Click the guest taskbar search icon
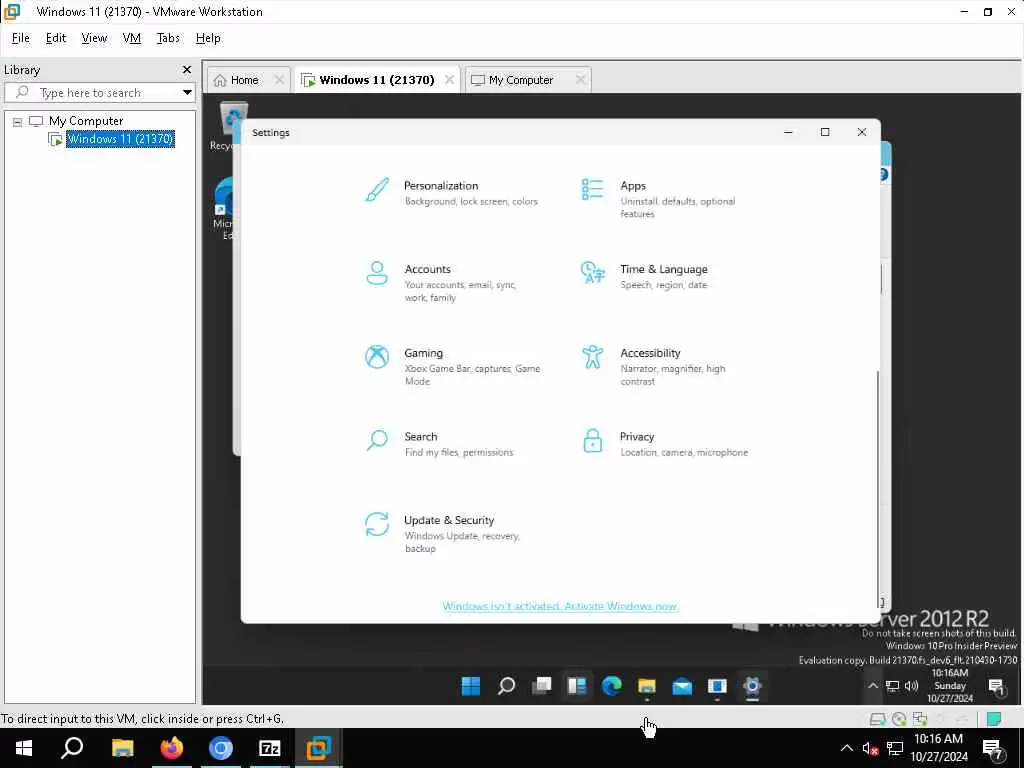The width and height of the screenshot is (1024, 768). point(506,686)
